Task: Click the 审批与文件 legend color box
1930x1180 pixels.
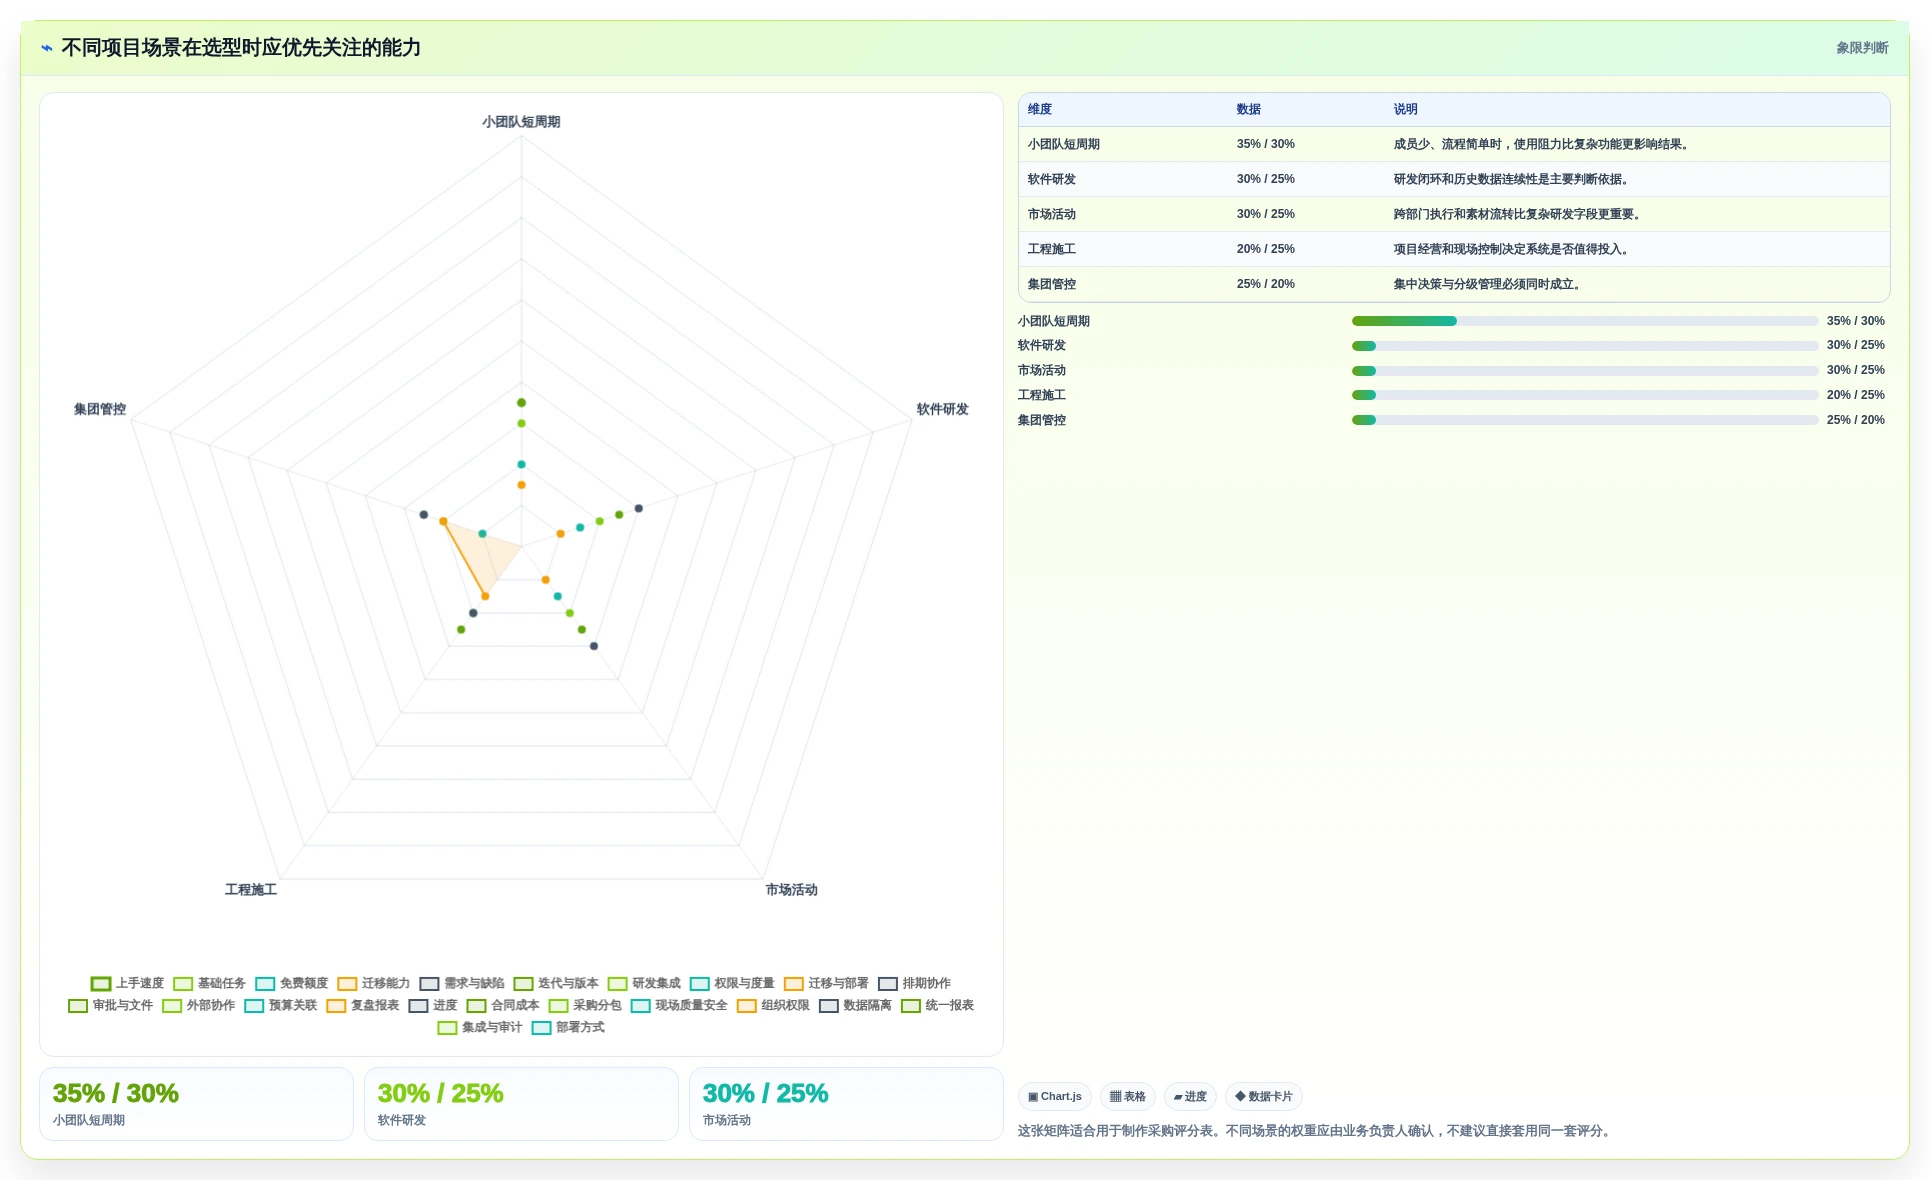Action: (x=78, y=1006)
